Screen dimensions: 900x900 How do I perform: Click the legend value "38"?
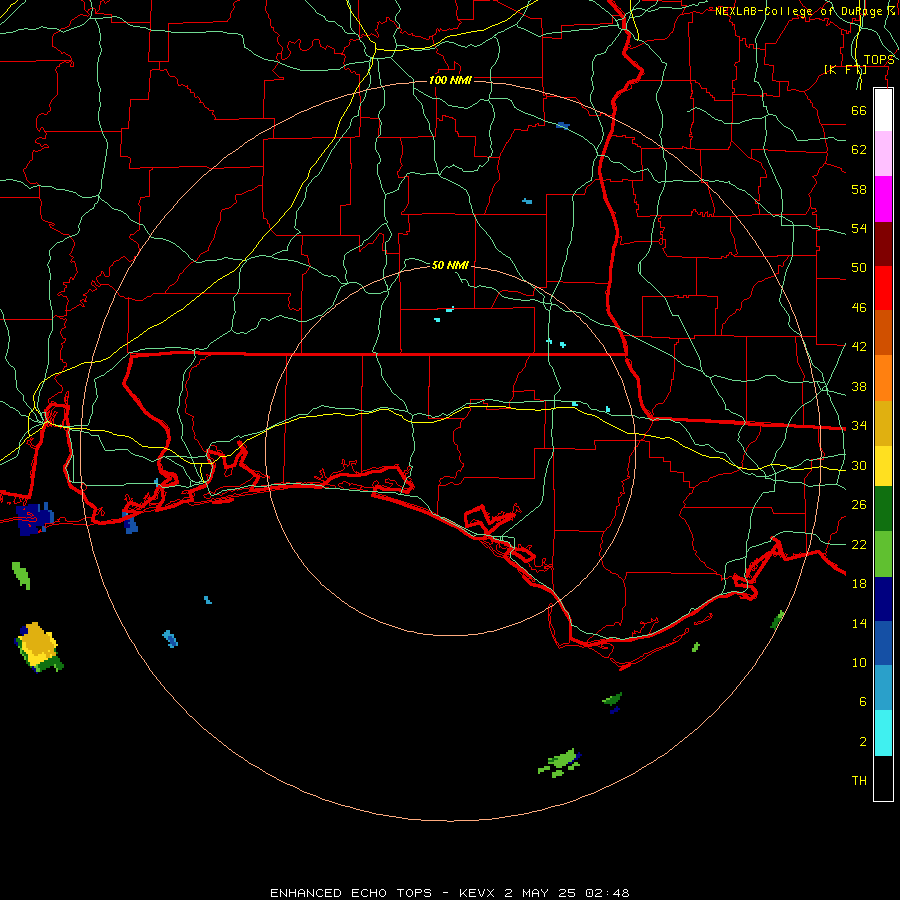[859, 387]
